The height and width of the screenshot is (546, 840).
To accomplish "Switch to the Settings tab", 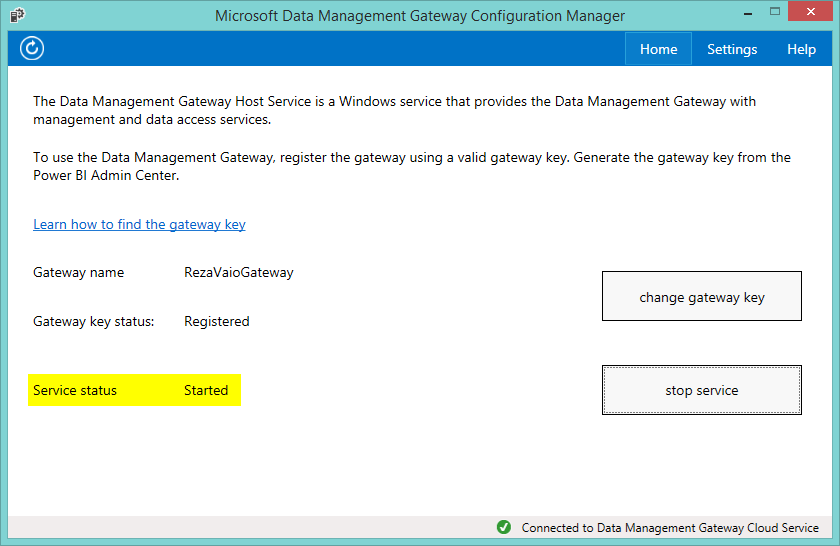I will click(732, 49).
